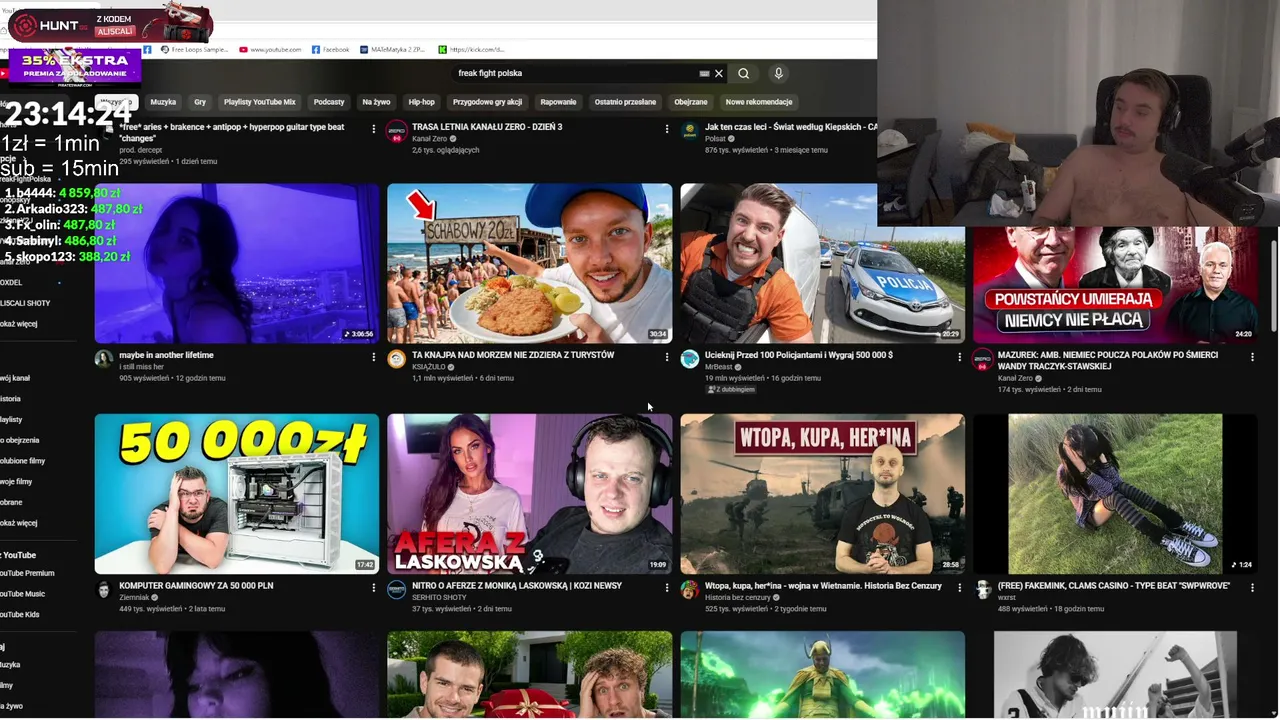Play the '50 000zł' gaming PC thumbnail
Viewport: 1280px width, 720px height.
(237, 494)
